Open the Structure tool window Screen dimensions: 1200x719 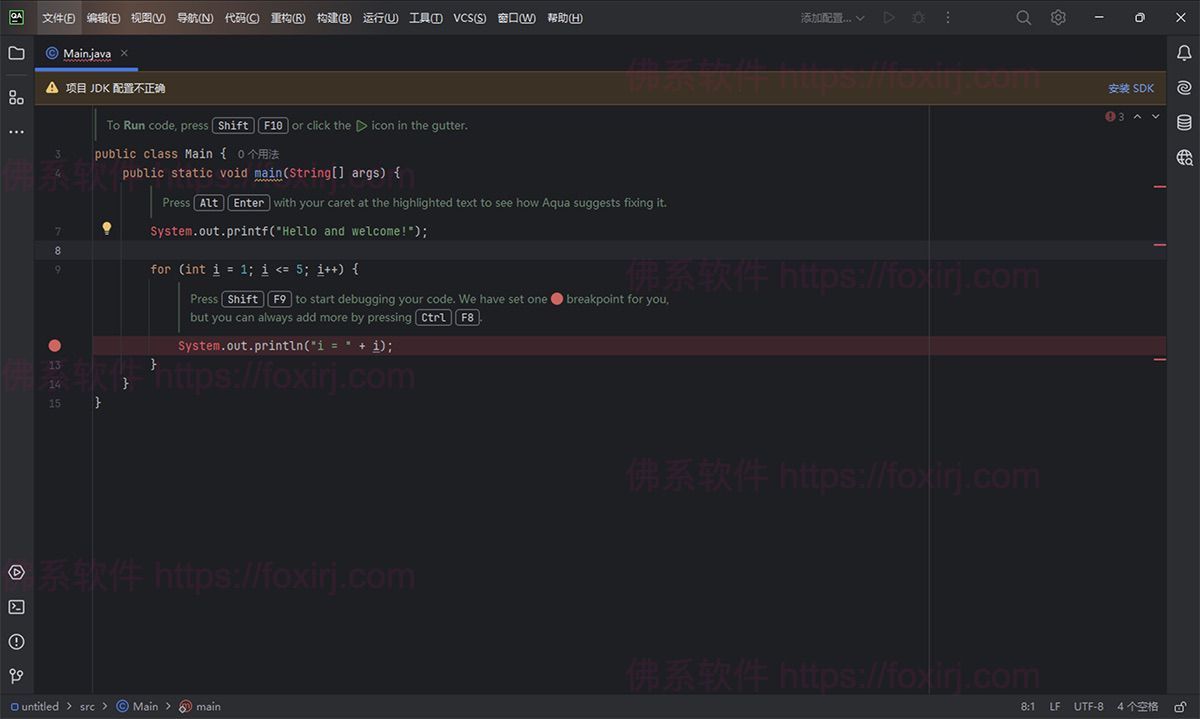tap(16, 96)
